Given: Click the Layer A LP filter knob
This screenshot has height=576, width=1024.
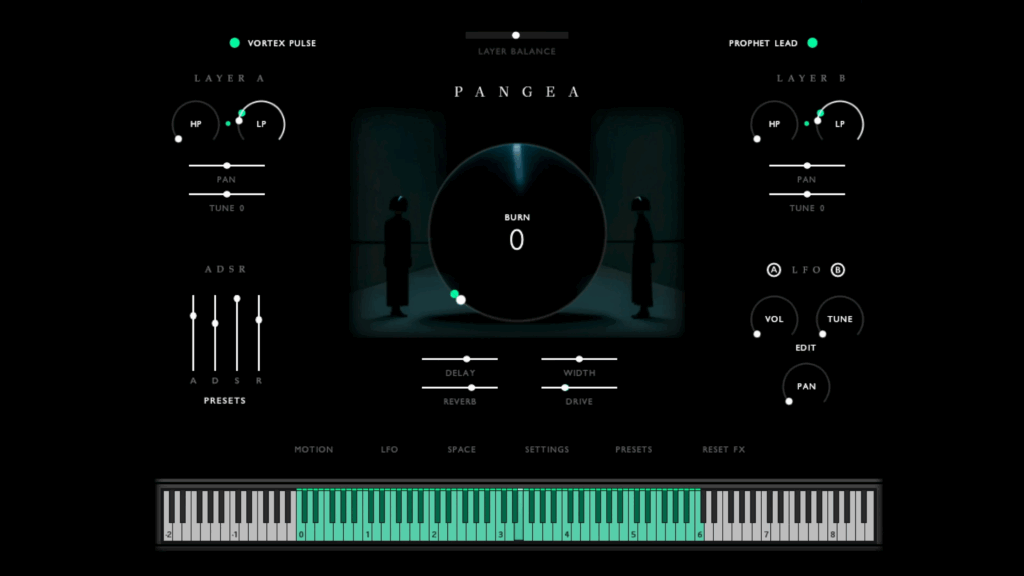Looking at the screenshot, I should [261, 124].
